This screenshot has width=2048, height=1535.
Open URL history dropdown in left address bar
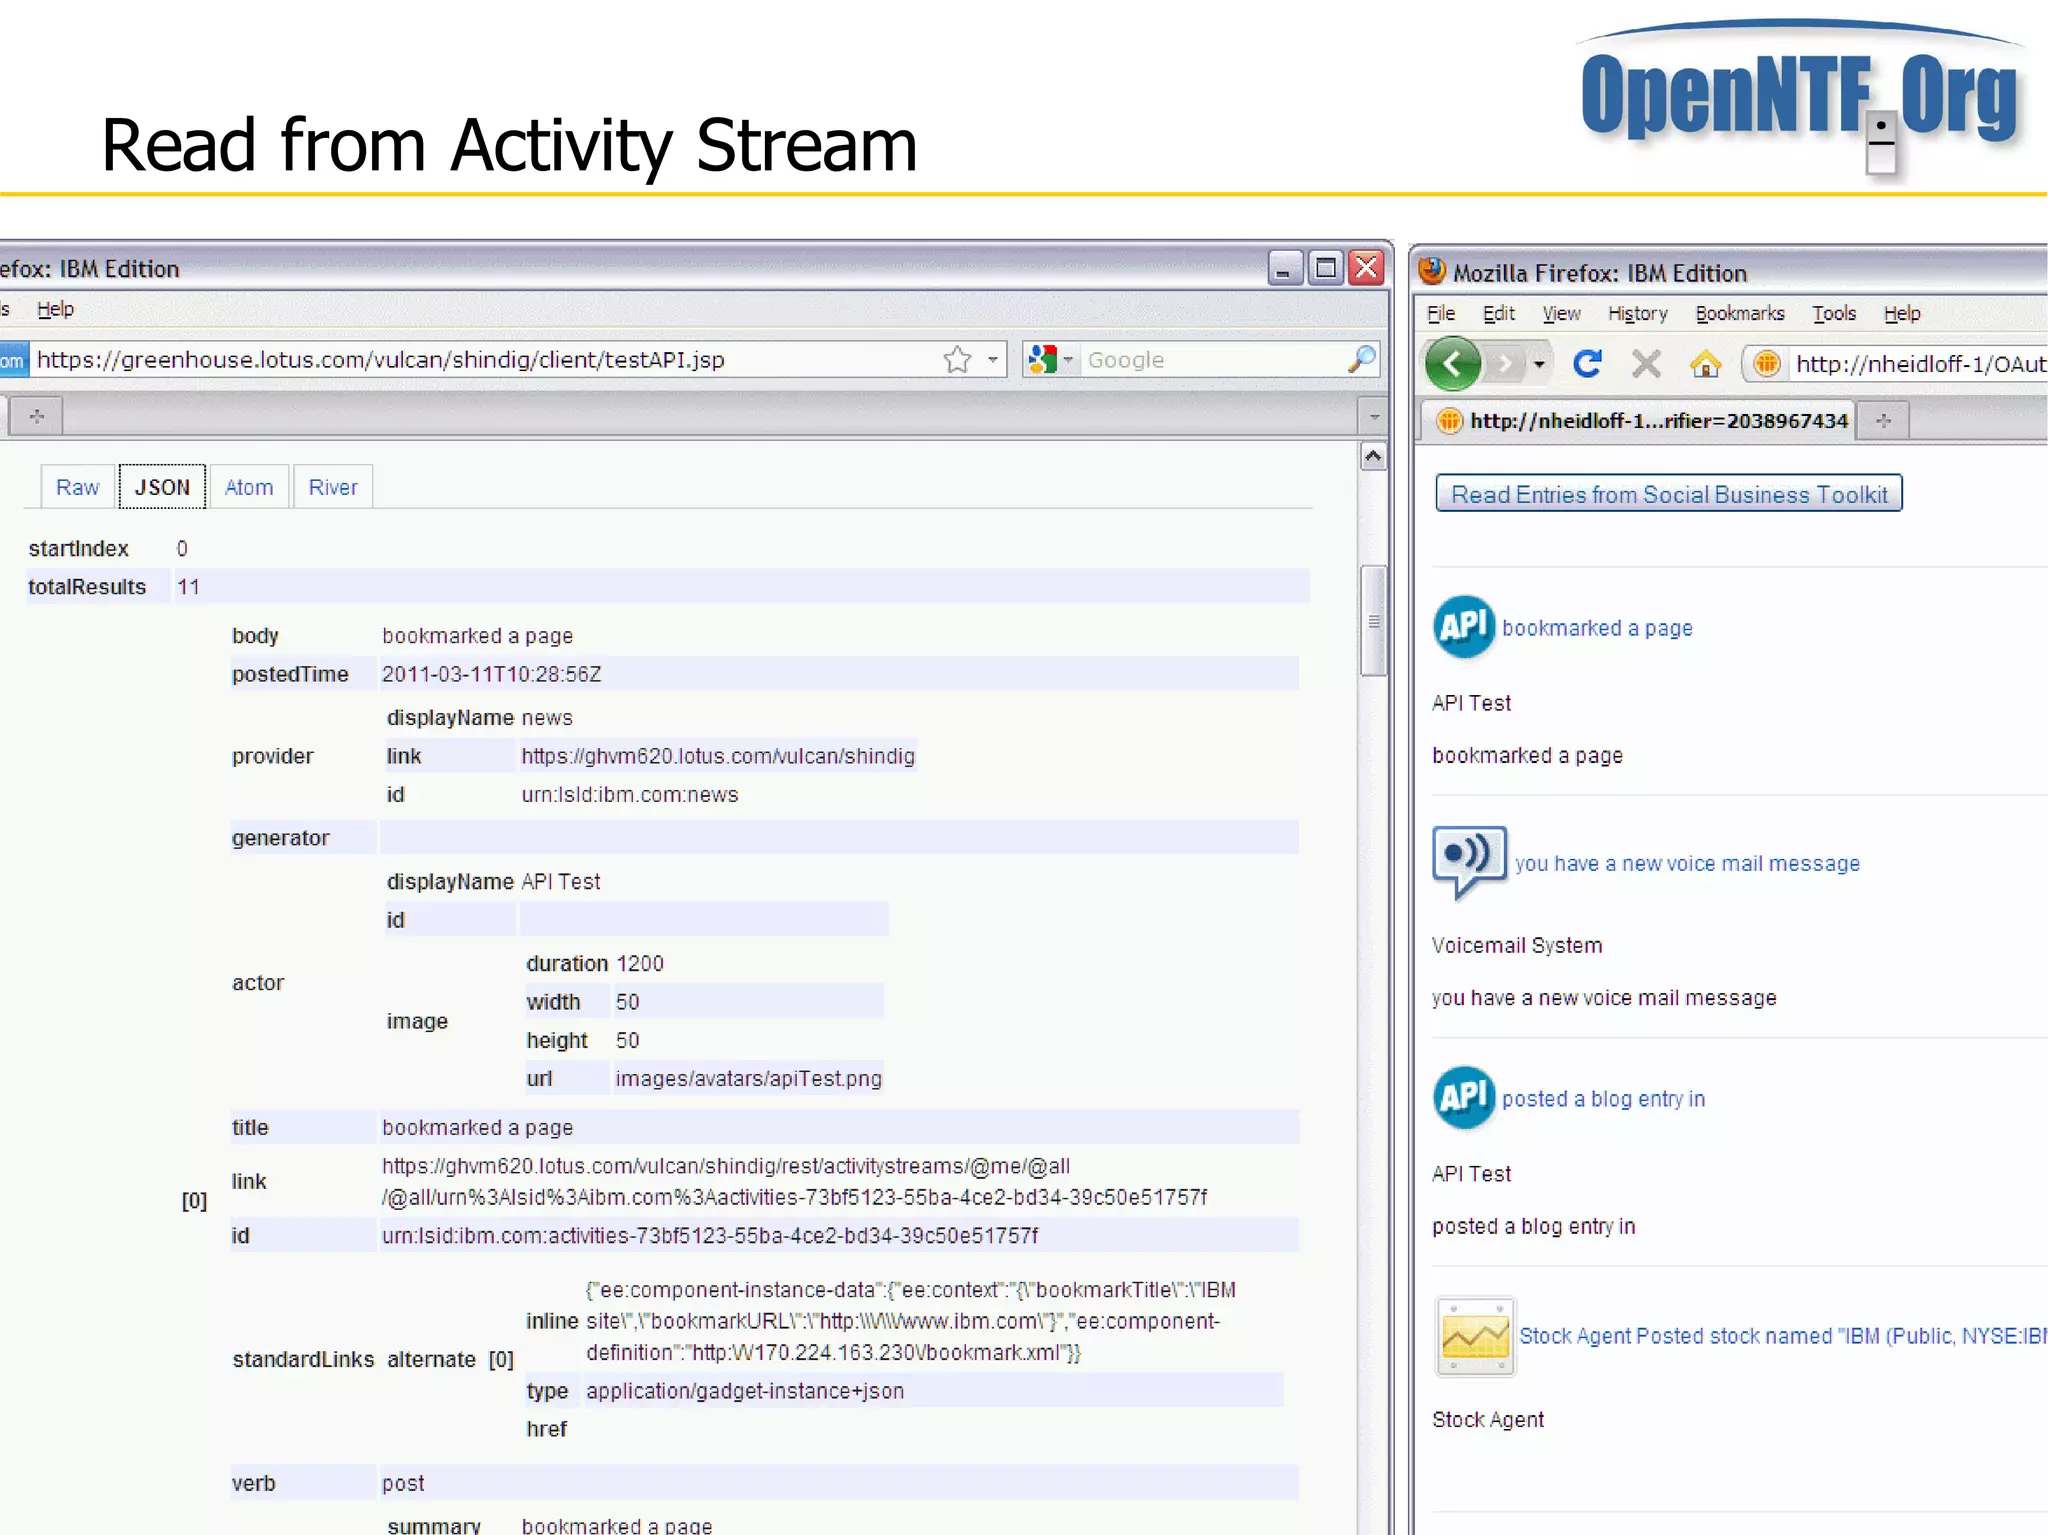tap(992, 359)
